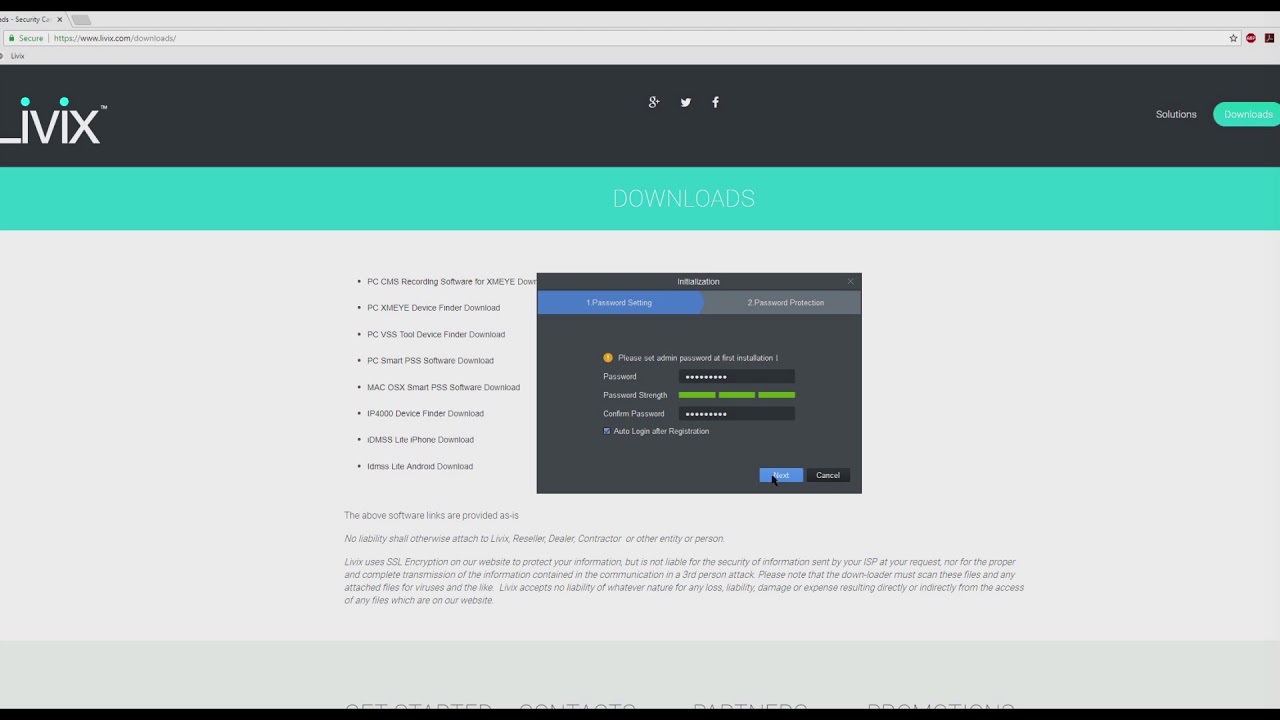Open PC Smart PSS Software Download link
This screenshot has width=1280, height=720.
(430, 360)
